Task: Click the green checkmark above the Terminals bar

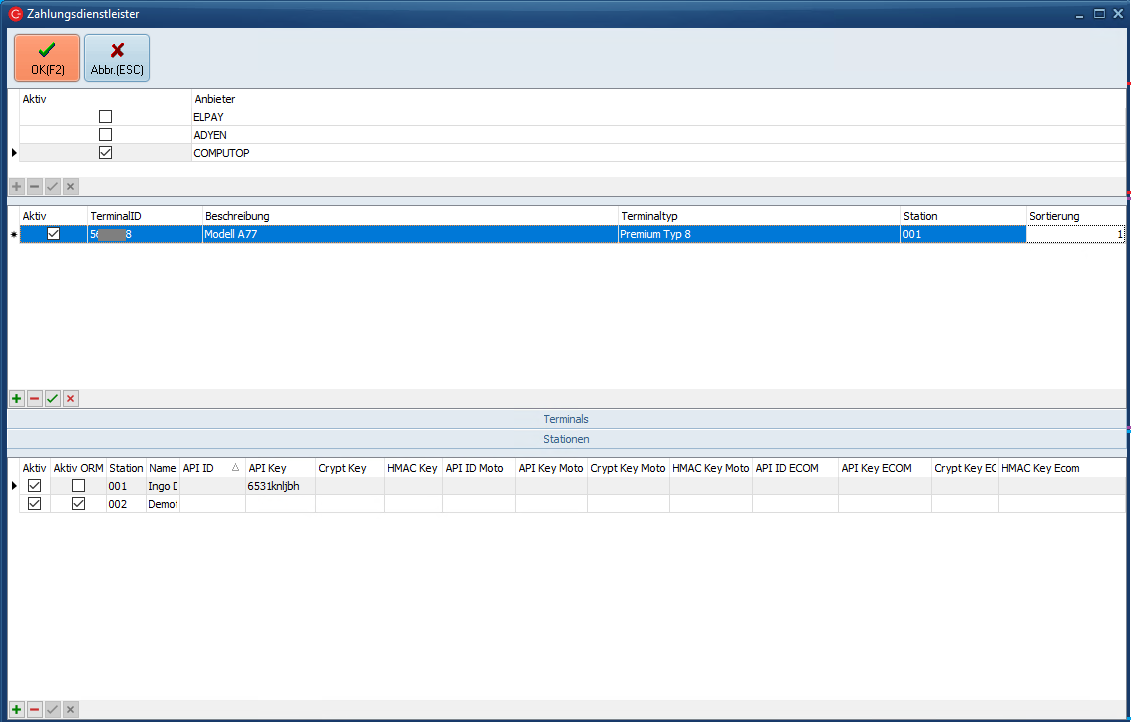Action: point(52,399)
